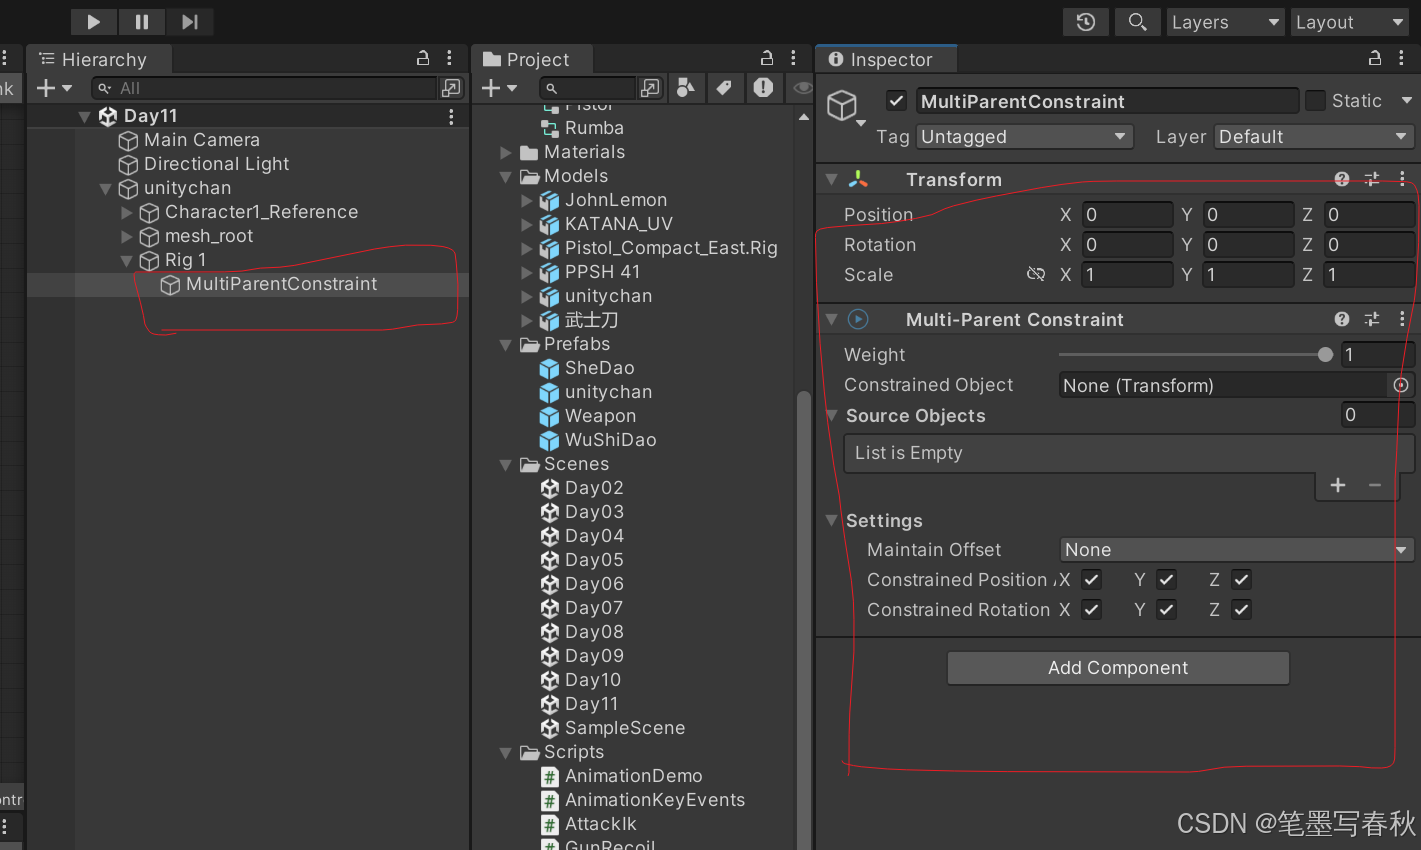Viewport: 1421px width, 850px height.
Task: Open the search by label filter icon
Action: (726, 88)
